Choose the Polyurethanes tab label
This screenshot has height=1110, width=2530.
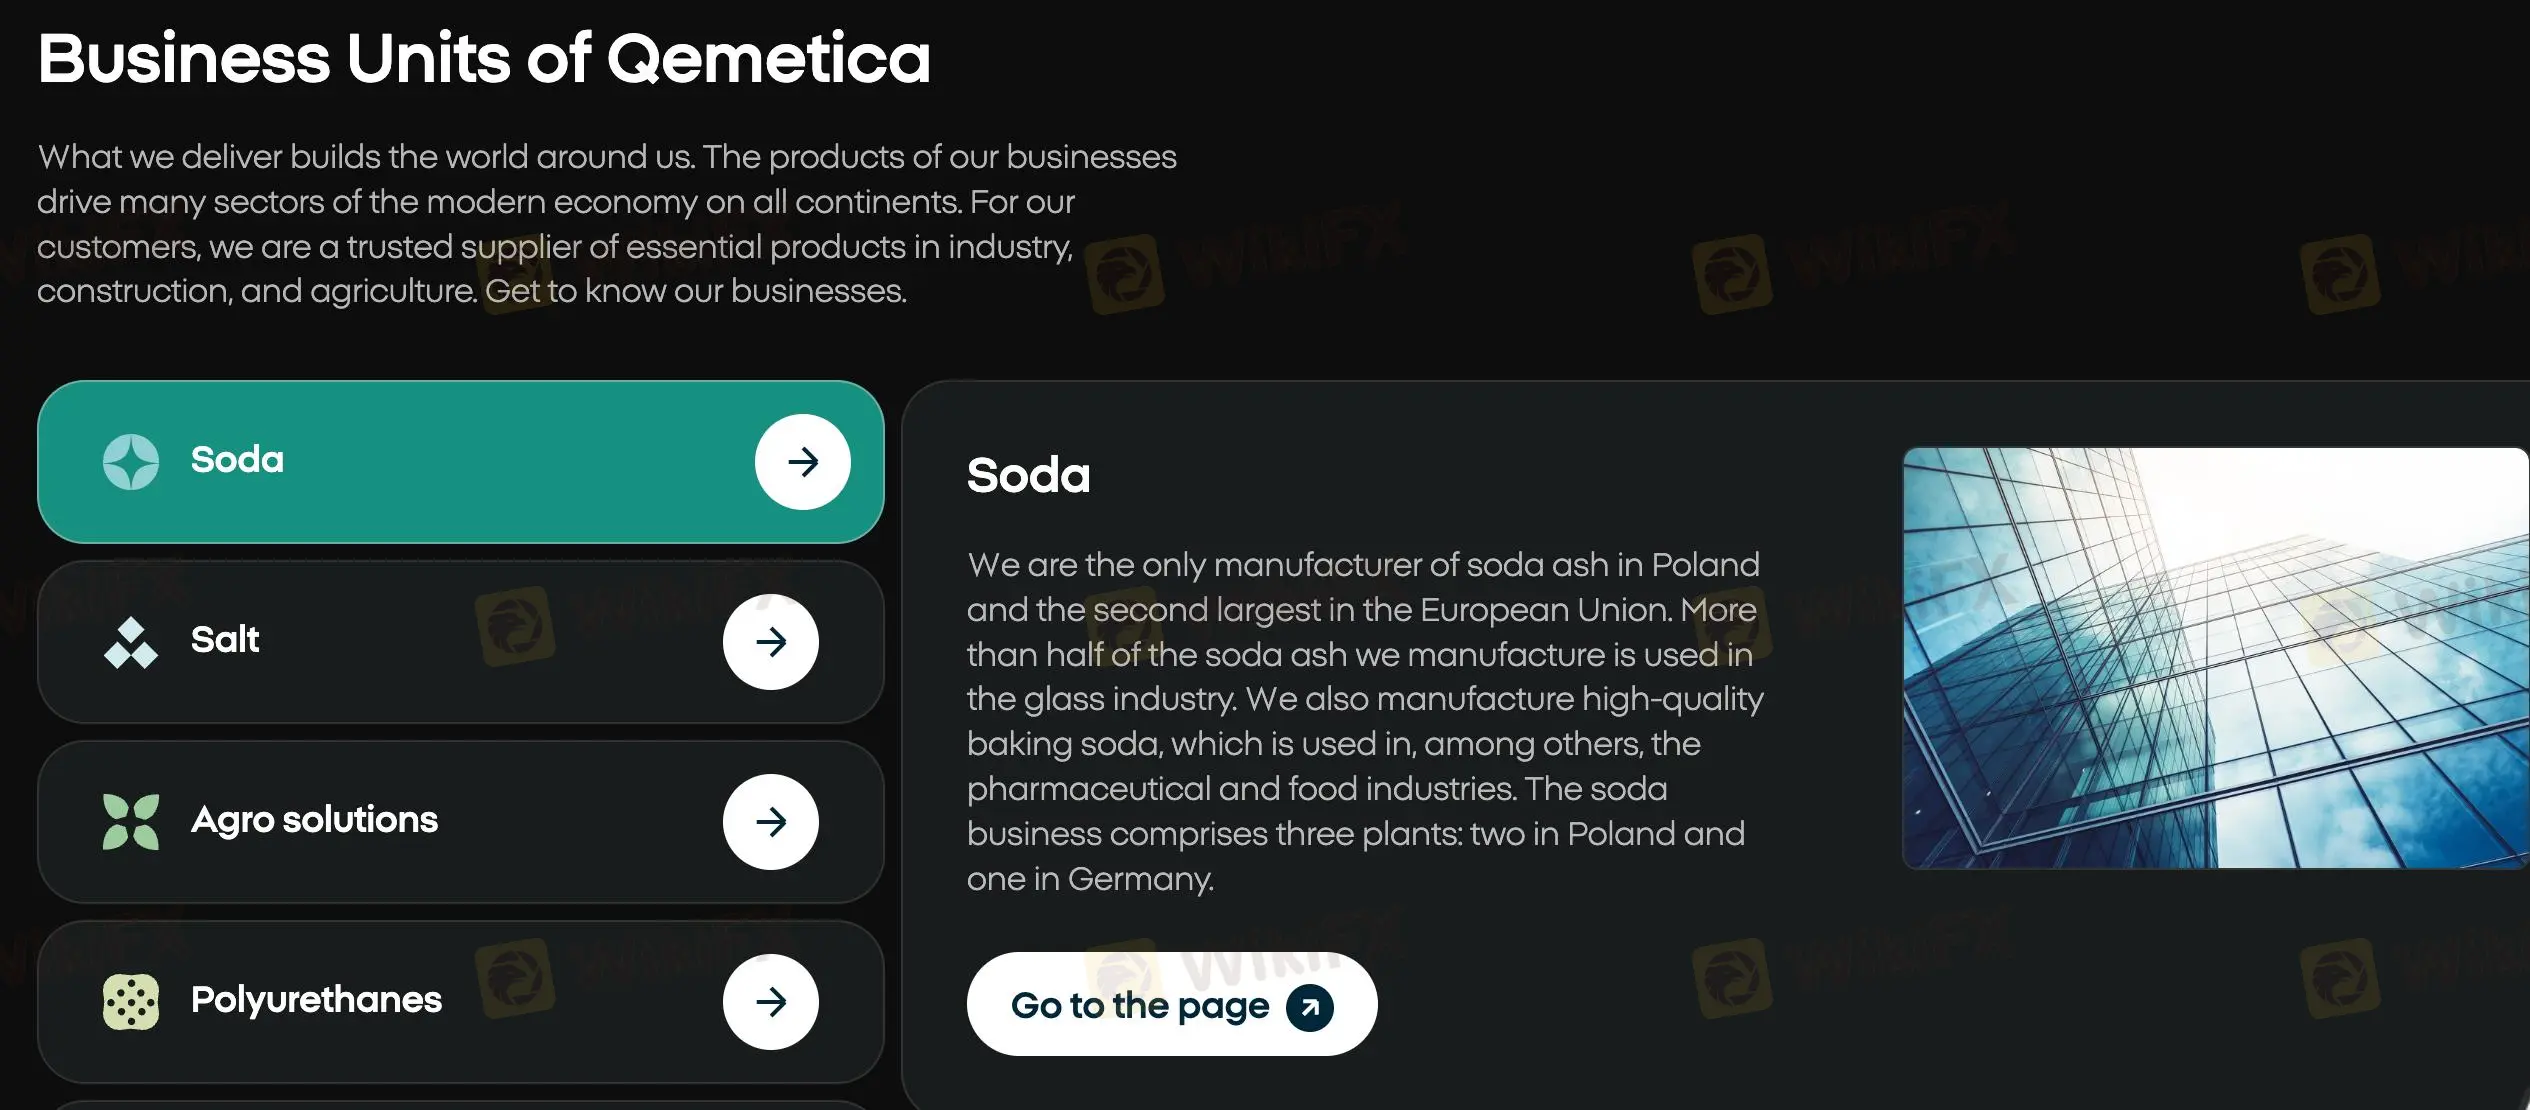pos(316,1000)
